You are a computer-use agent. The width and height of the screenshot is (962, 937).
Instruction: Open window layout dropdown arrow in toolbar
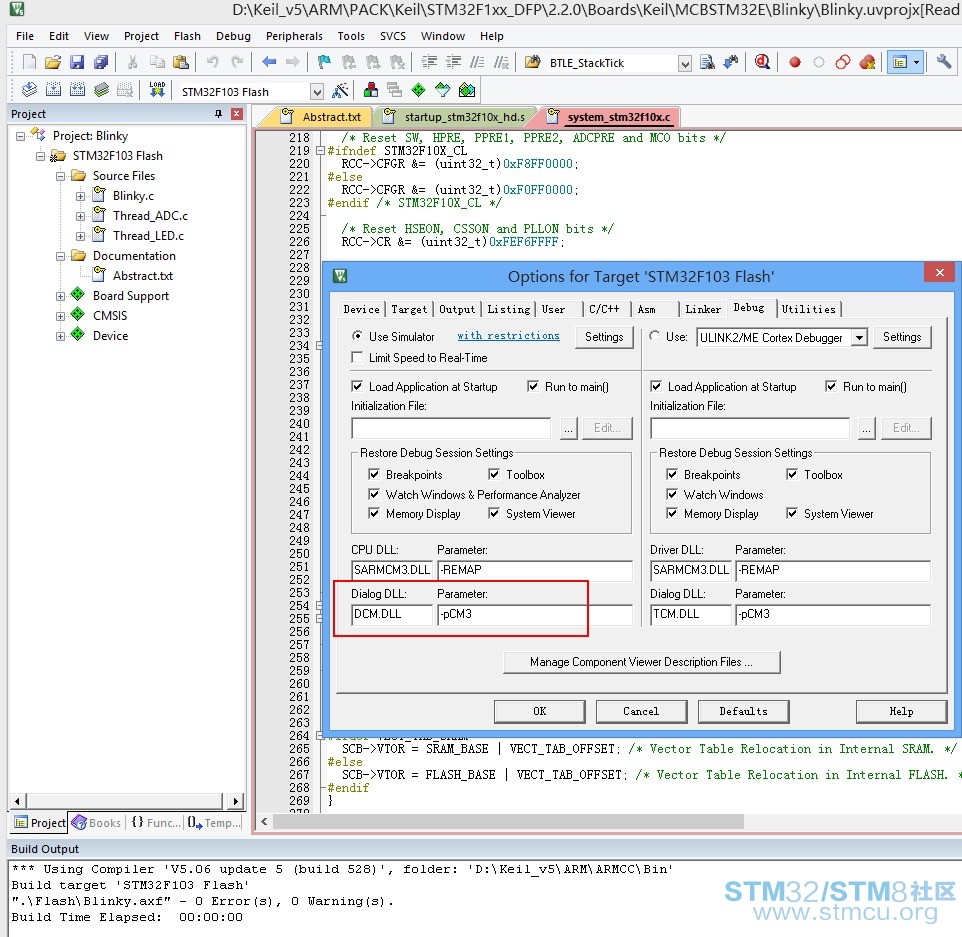pyautogui.click(x=916, y=62)
